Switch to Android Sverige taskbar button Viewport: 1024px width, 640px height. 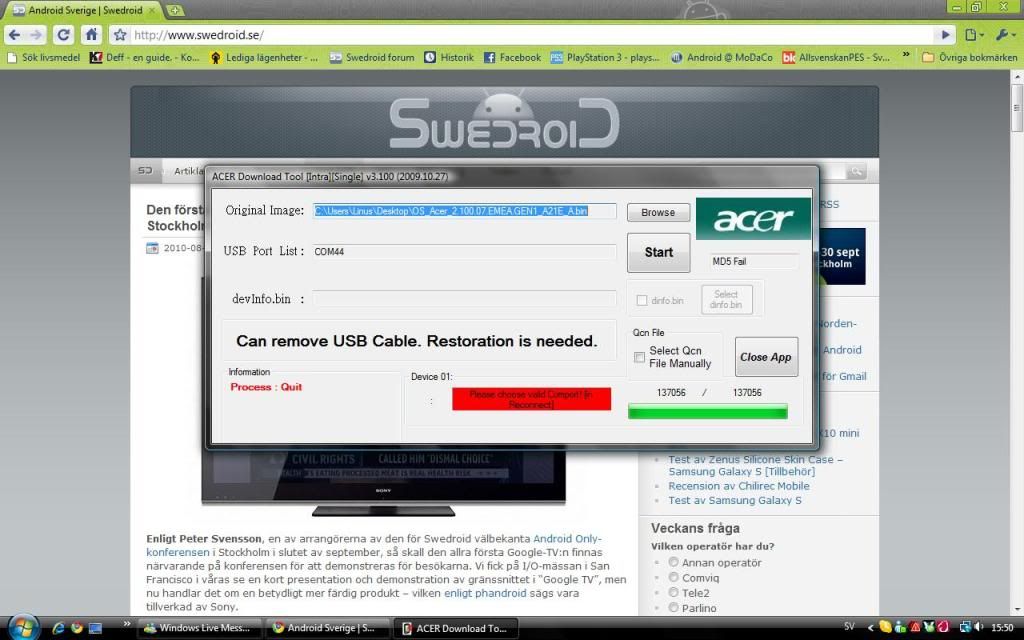328,628
